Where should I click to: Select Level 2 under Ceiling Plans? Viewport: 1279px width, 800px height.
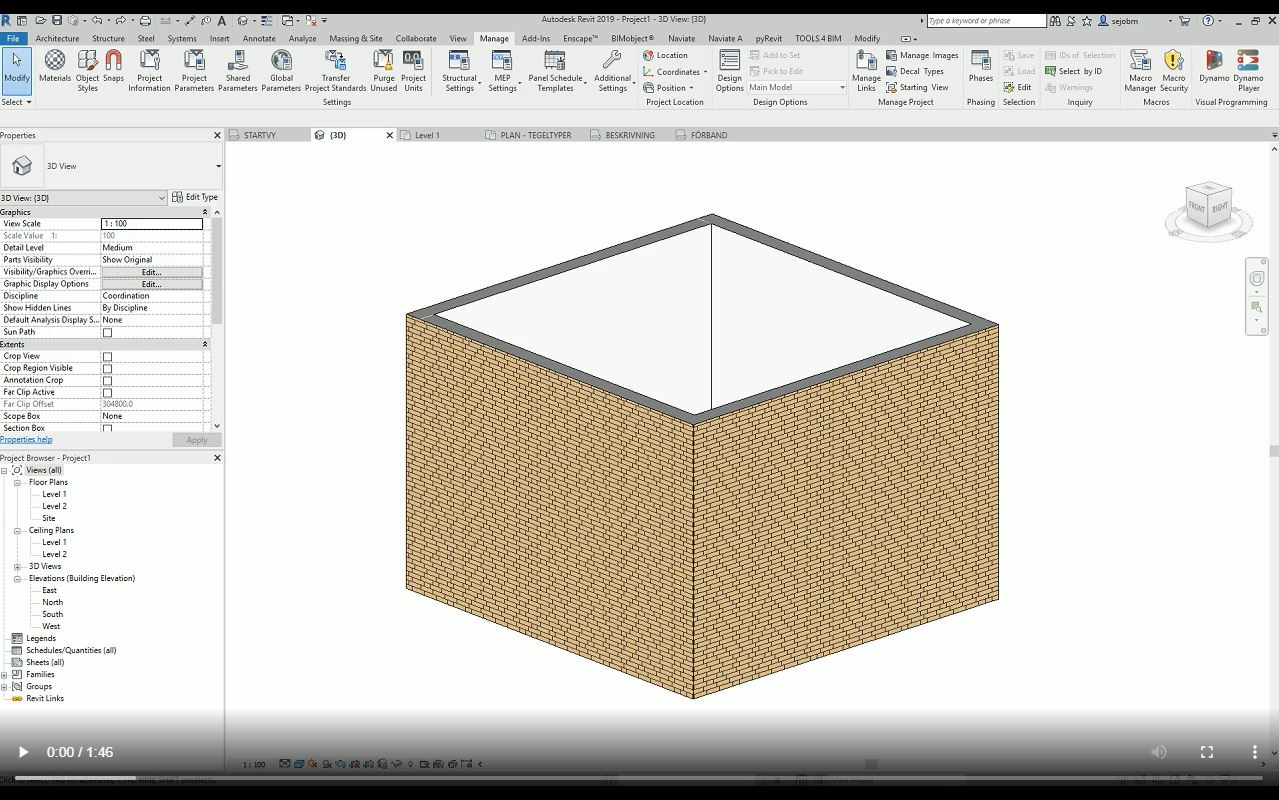coord(54,554)
